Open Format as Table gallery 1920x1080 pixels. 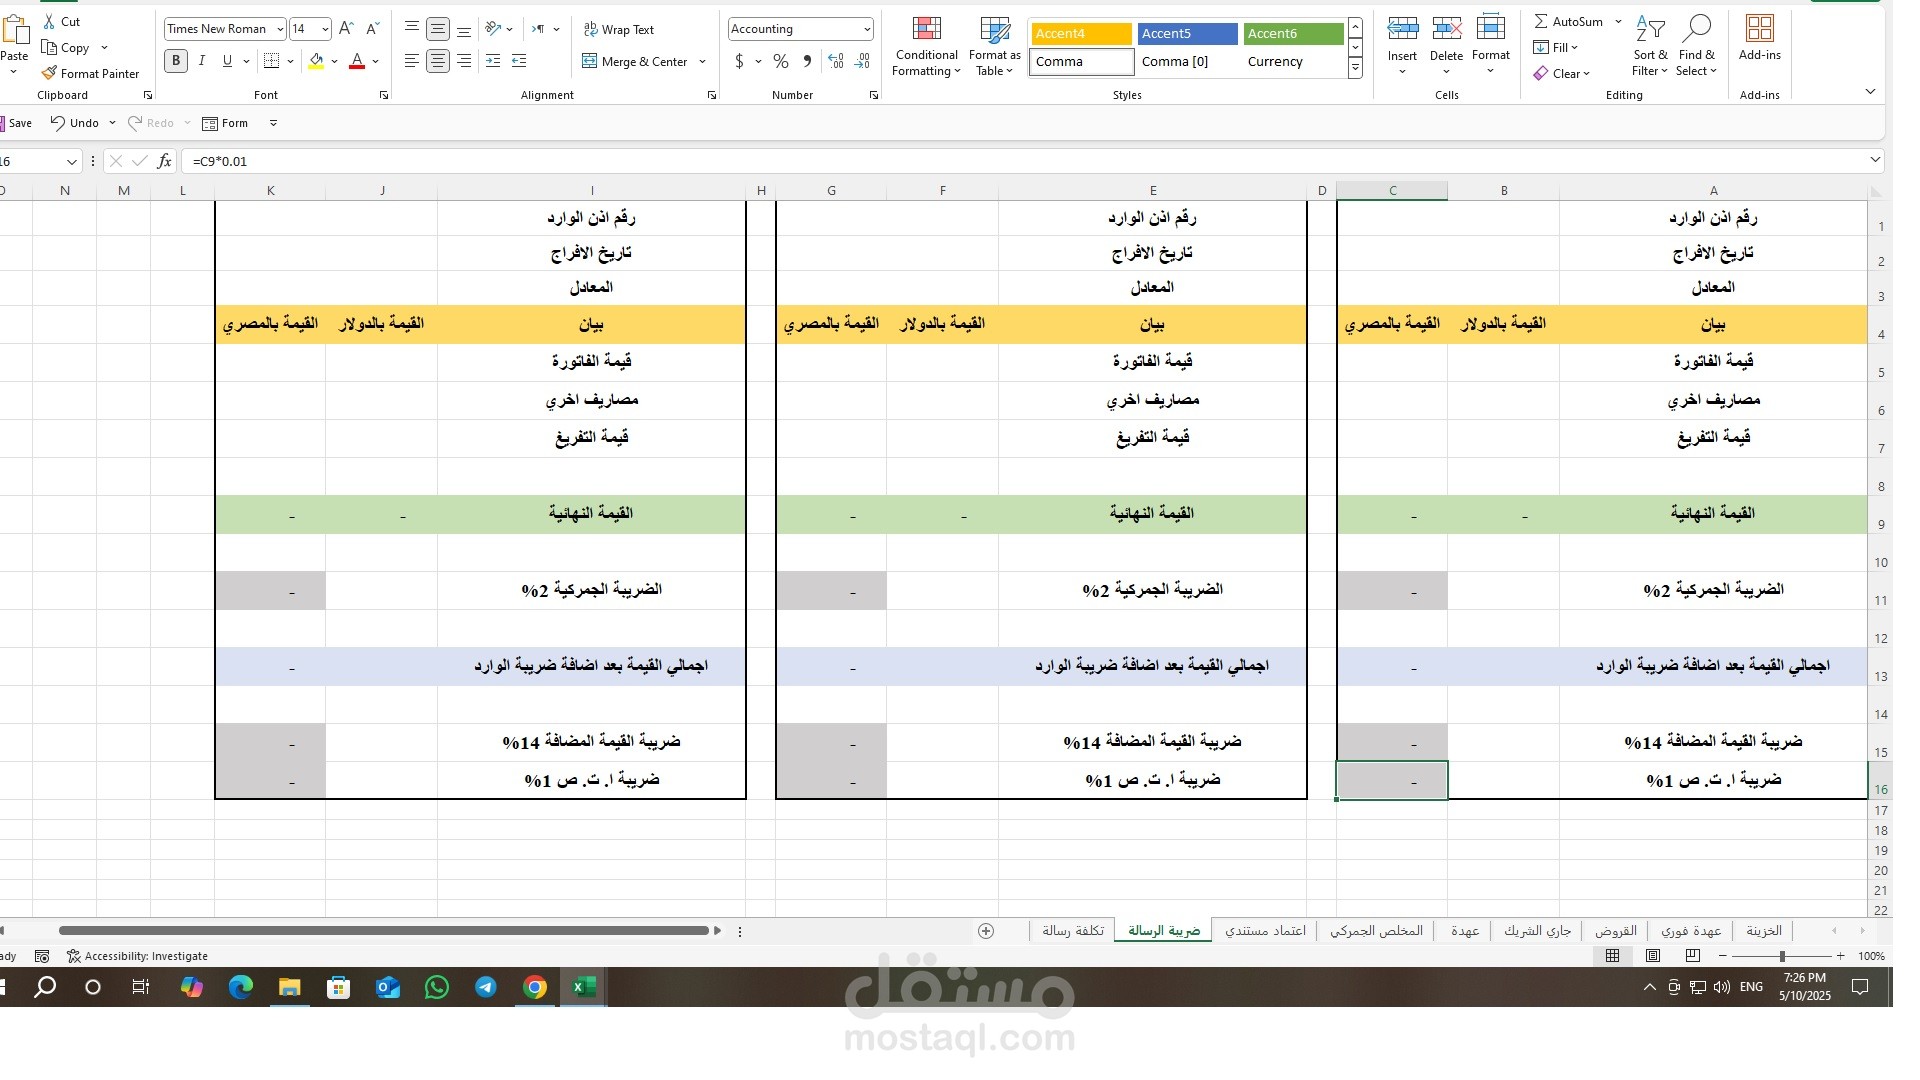(x=994, y=46)
